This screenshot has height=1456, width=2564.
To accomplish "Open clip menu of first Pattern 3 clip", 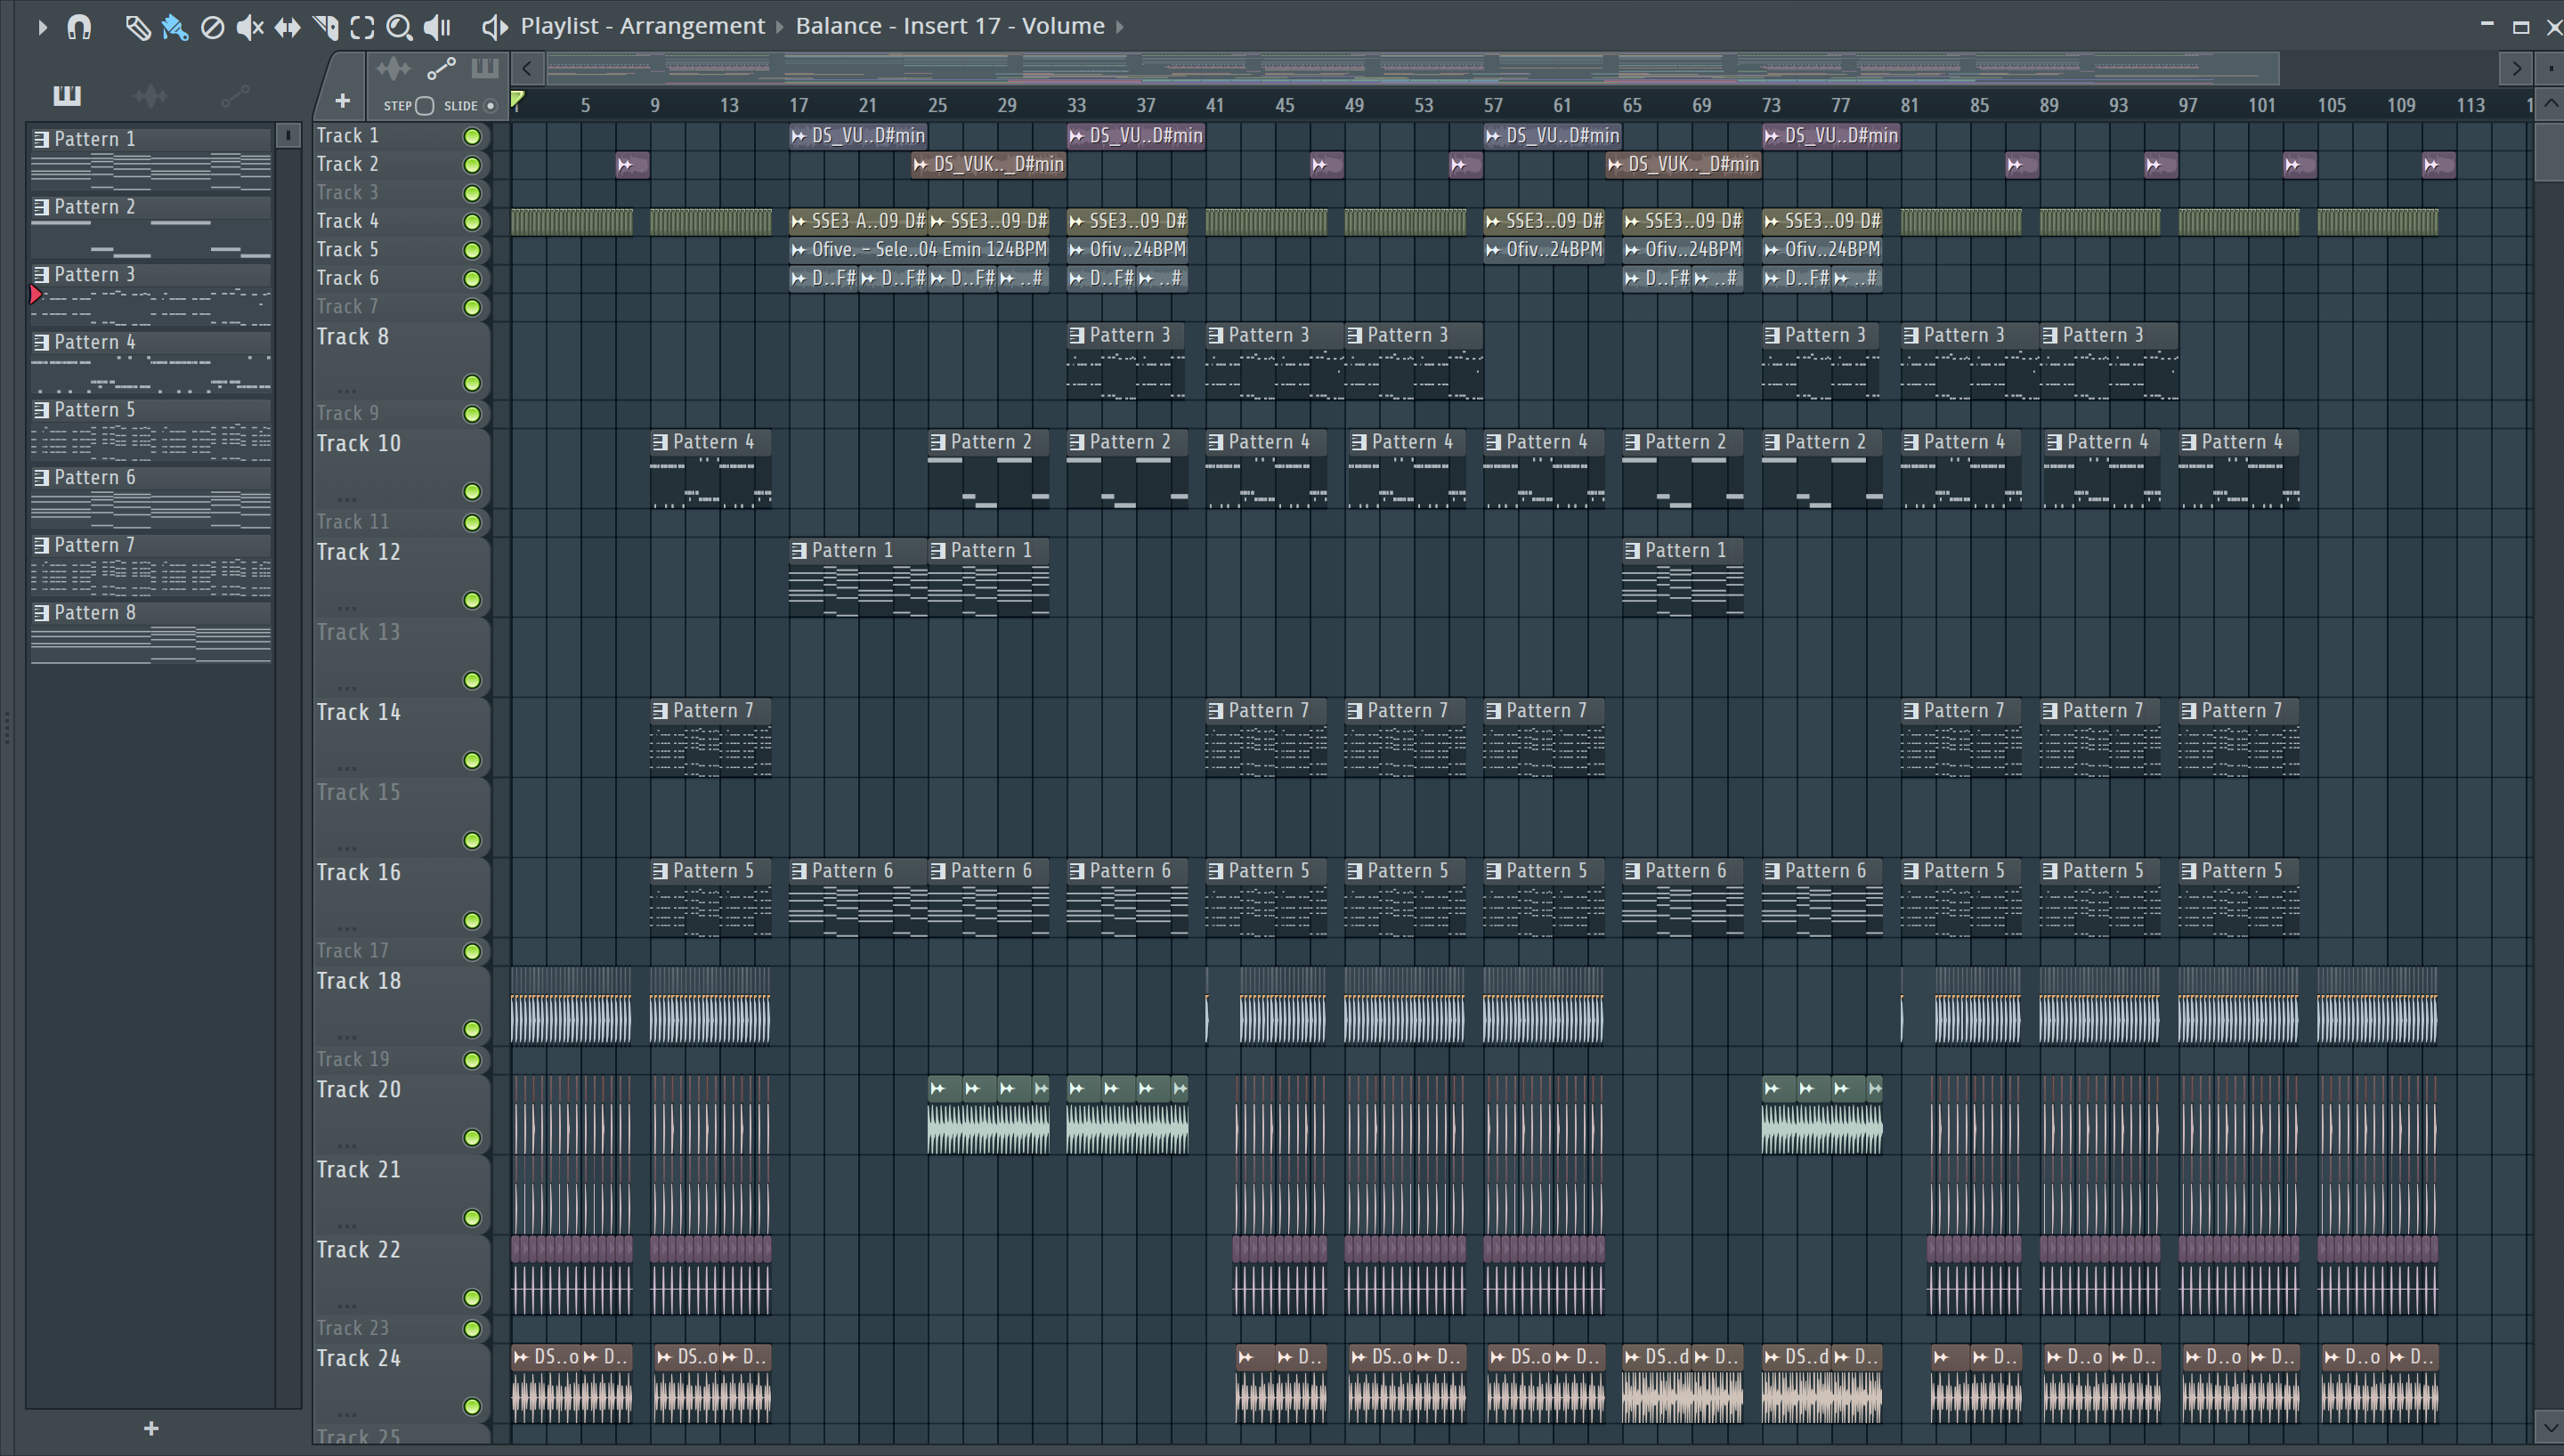I will (x=1076, y=335).
